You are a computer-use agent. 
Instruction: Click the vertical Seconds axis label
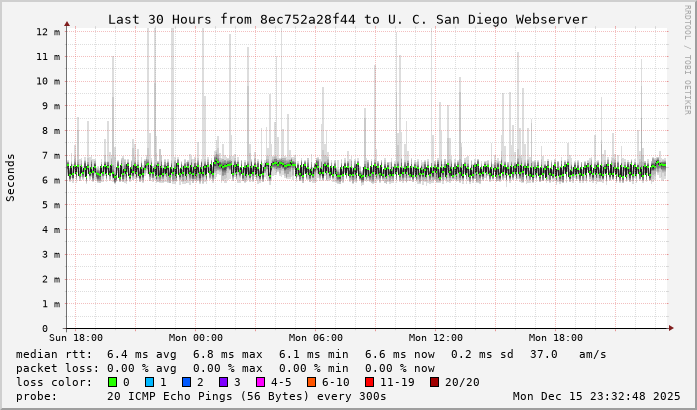coord(11,178)
